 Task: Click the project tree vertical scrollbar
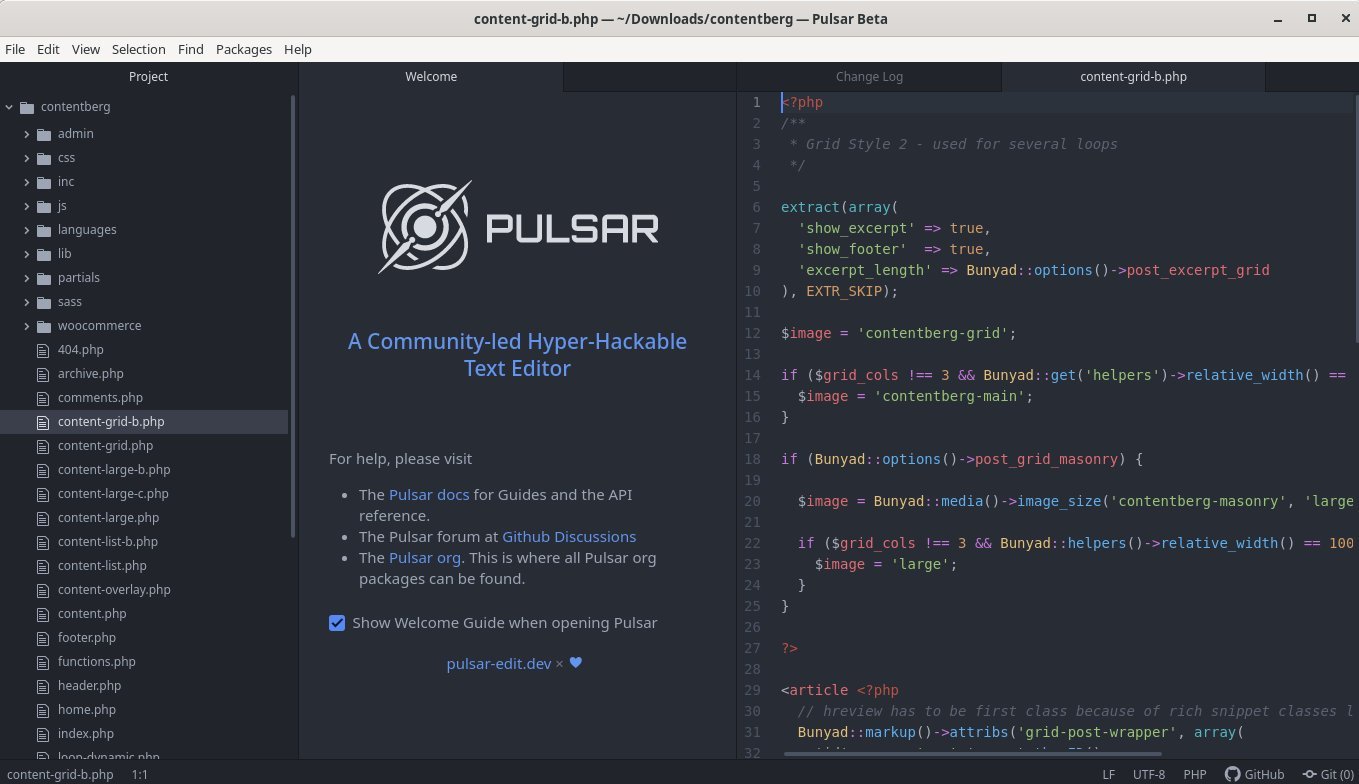(x=293, y=317)
